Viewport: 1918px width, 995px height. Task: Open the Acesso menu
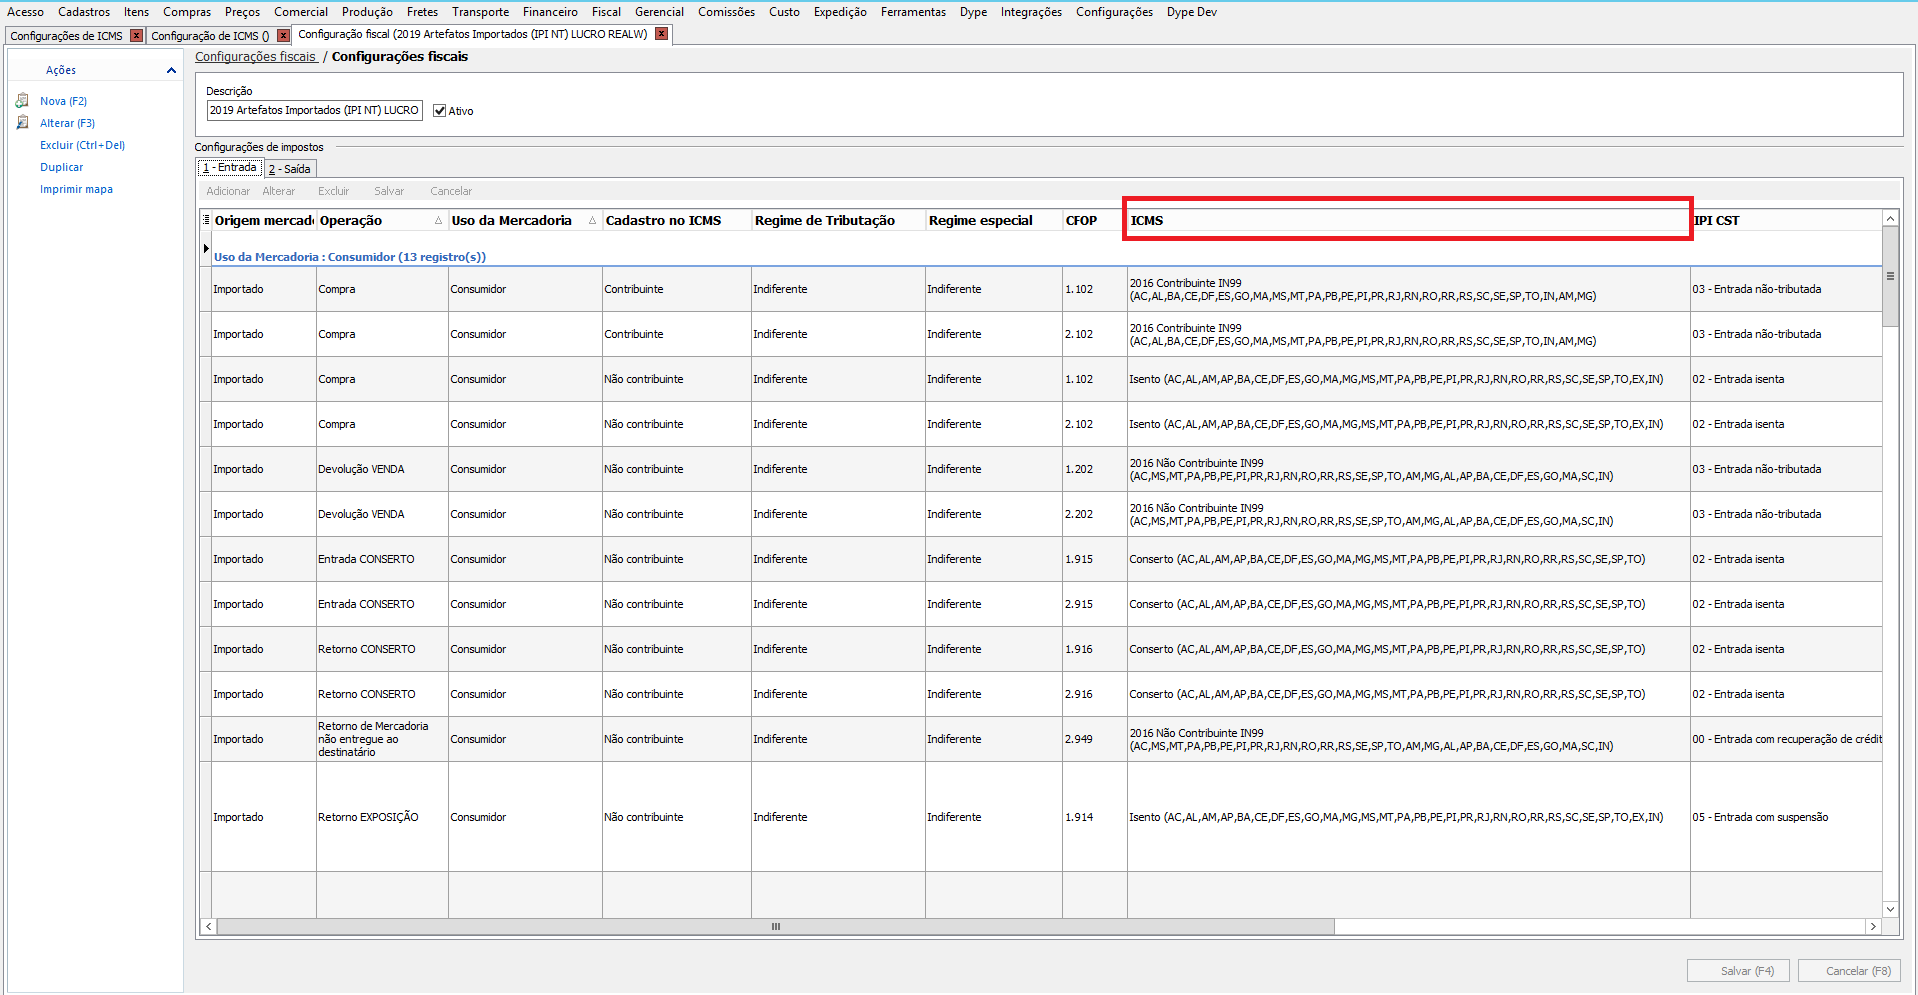pyautogui.click(x=25, y=12)
